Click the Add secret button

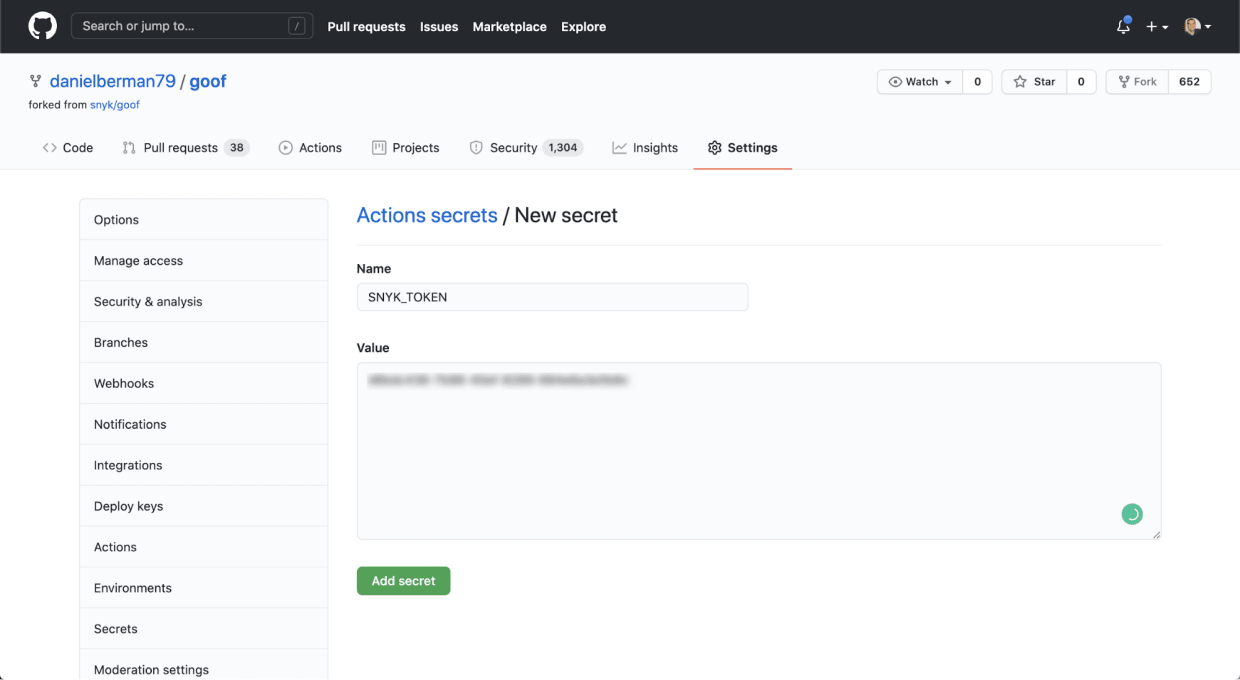tap(403, 581)
